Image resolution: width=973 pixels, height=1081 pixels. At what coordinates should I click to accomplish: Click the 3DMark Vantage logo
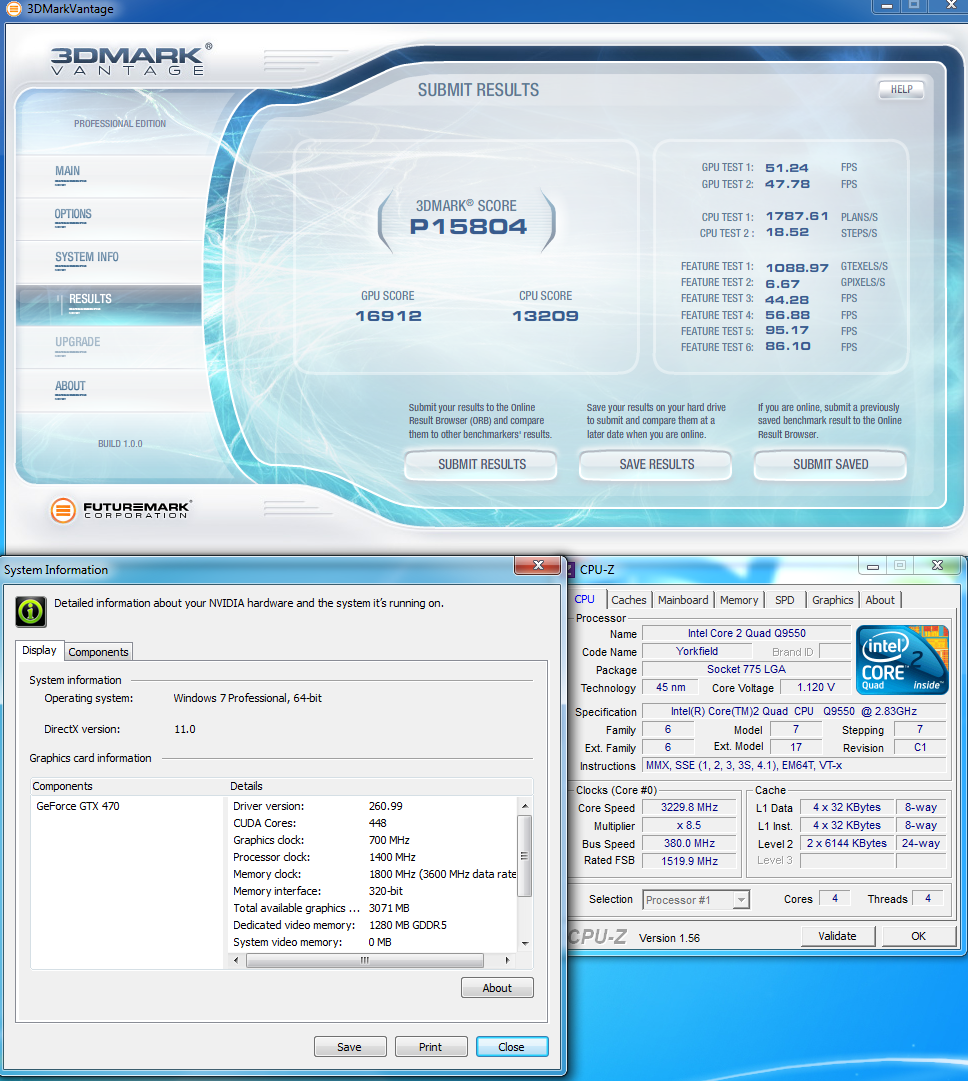131,60
